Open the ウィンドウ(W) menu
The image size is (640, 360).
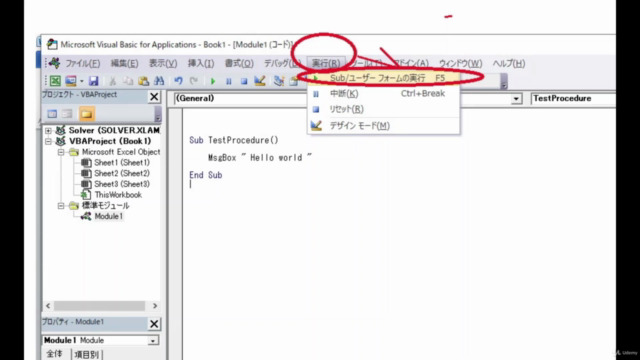pos(460,63)
